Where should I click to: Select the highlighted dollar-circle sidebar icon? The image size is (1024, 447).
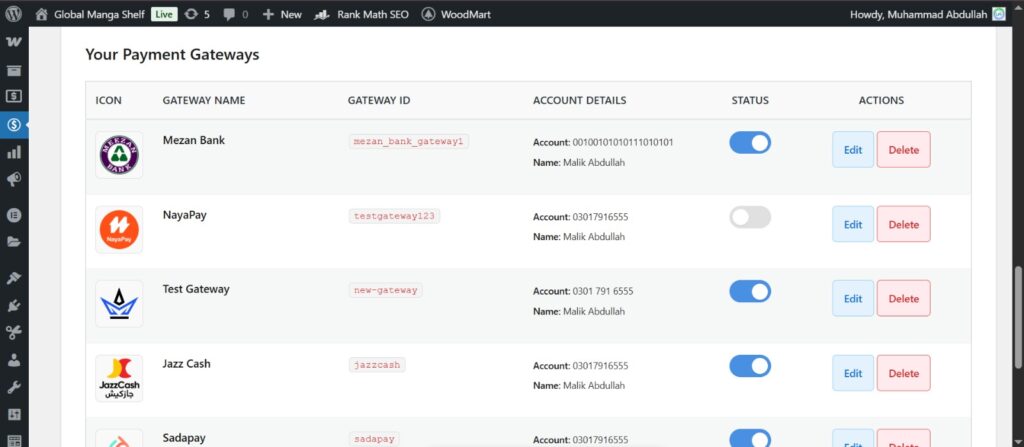point(14,124)
